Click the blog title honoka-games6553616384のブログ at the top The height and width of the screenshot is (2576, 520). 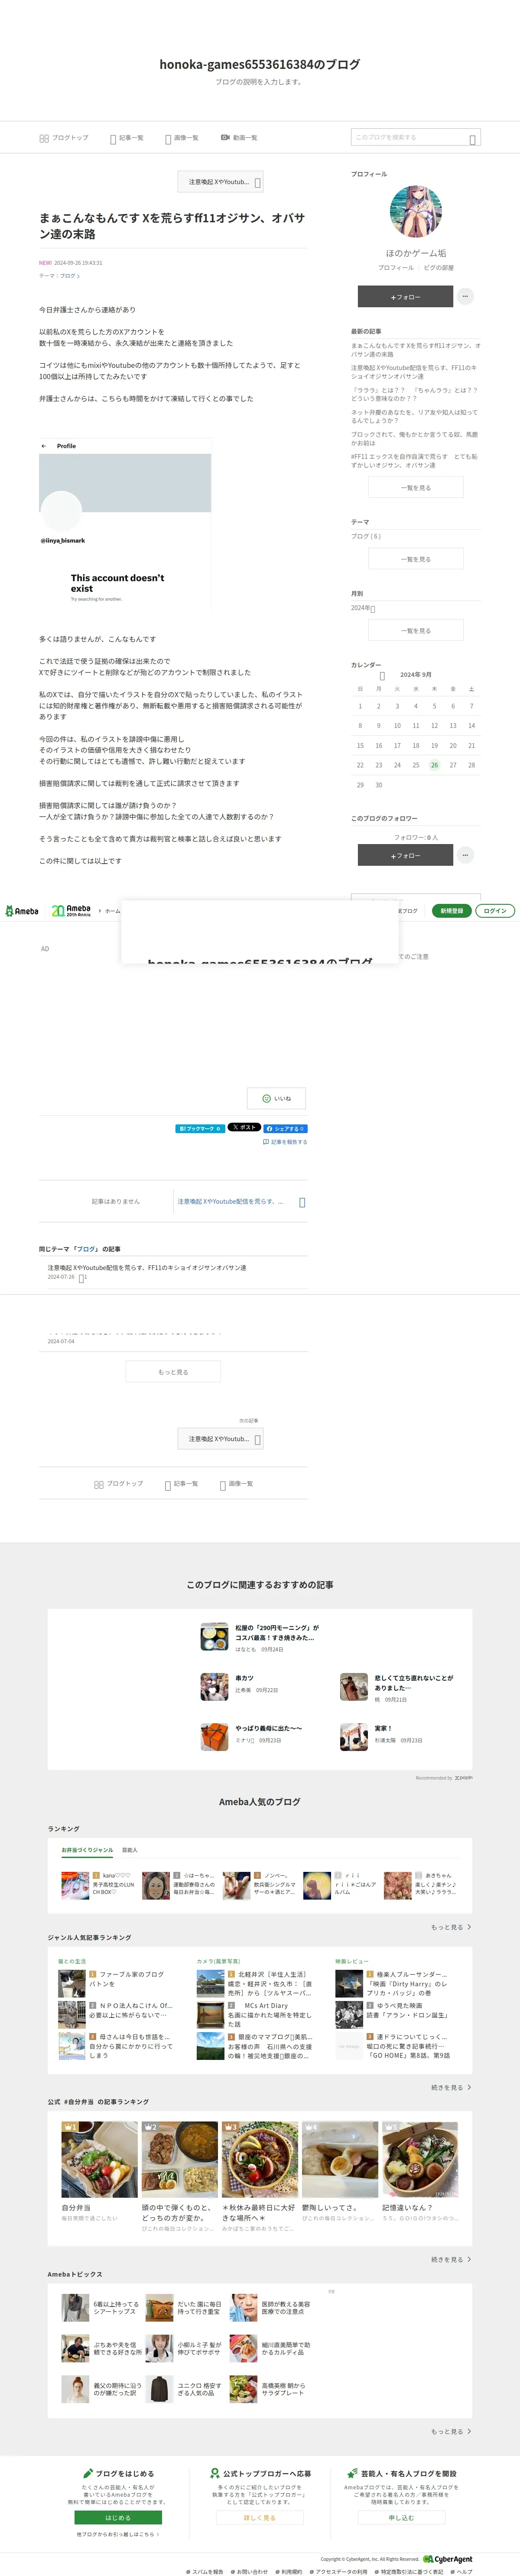[x=260, y=64]
